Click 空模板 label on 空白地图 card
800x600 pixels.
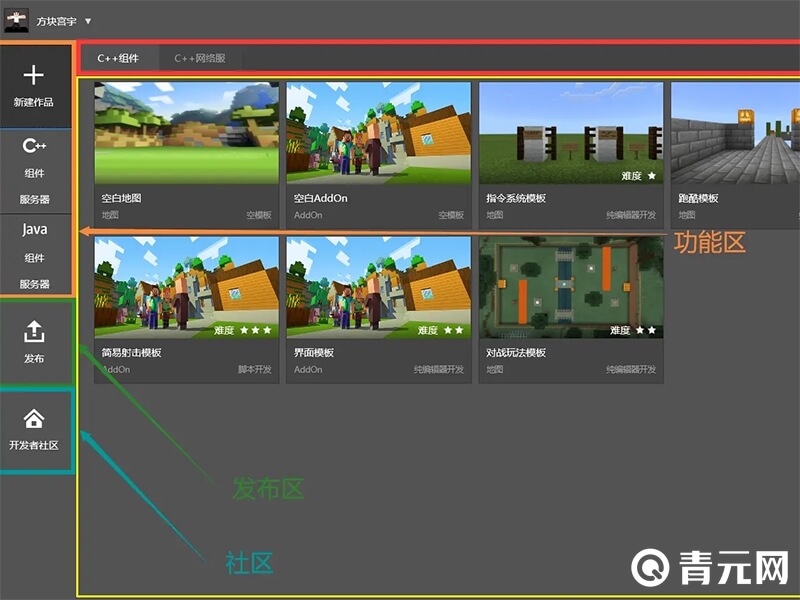(259, 215)
